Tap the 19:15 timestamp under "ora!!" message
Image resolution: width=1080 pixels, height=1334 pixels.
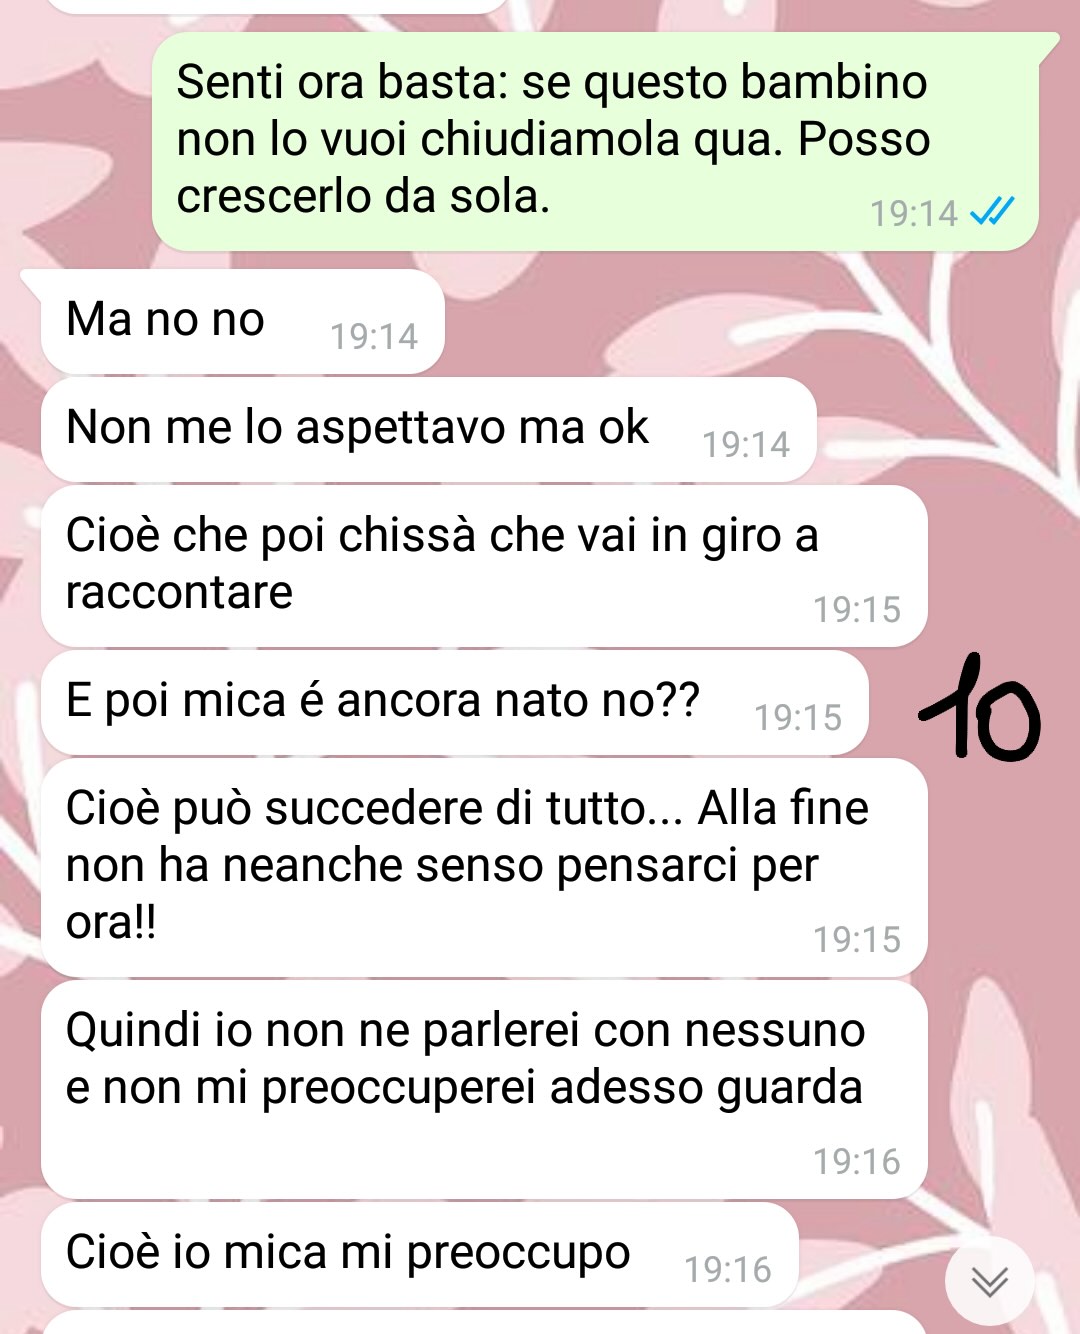(x=857, y=939)
